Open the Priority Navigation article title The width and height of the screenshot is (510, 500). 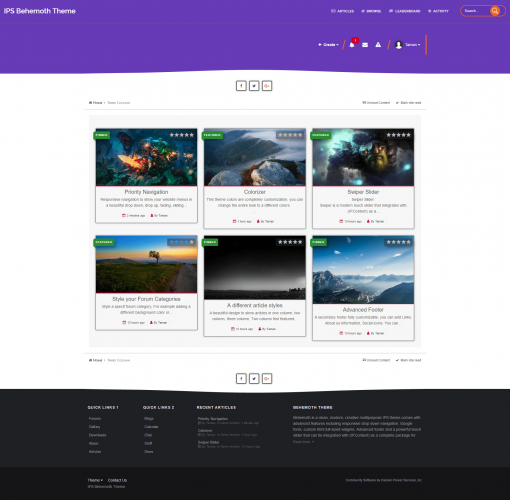146,192
